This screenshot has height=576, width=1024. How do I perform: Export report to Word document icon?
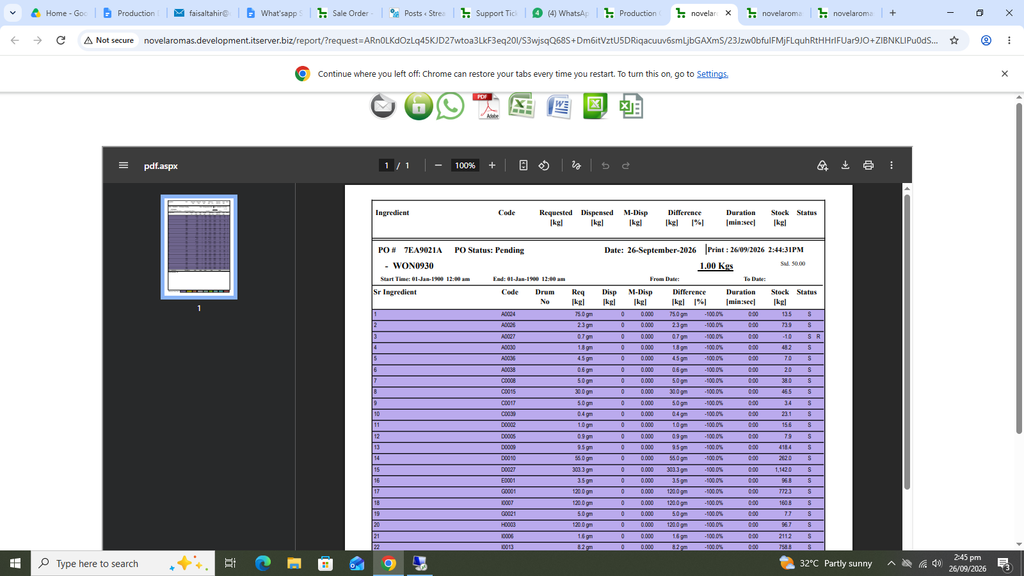click(x=558, y=106)
